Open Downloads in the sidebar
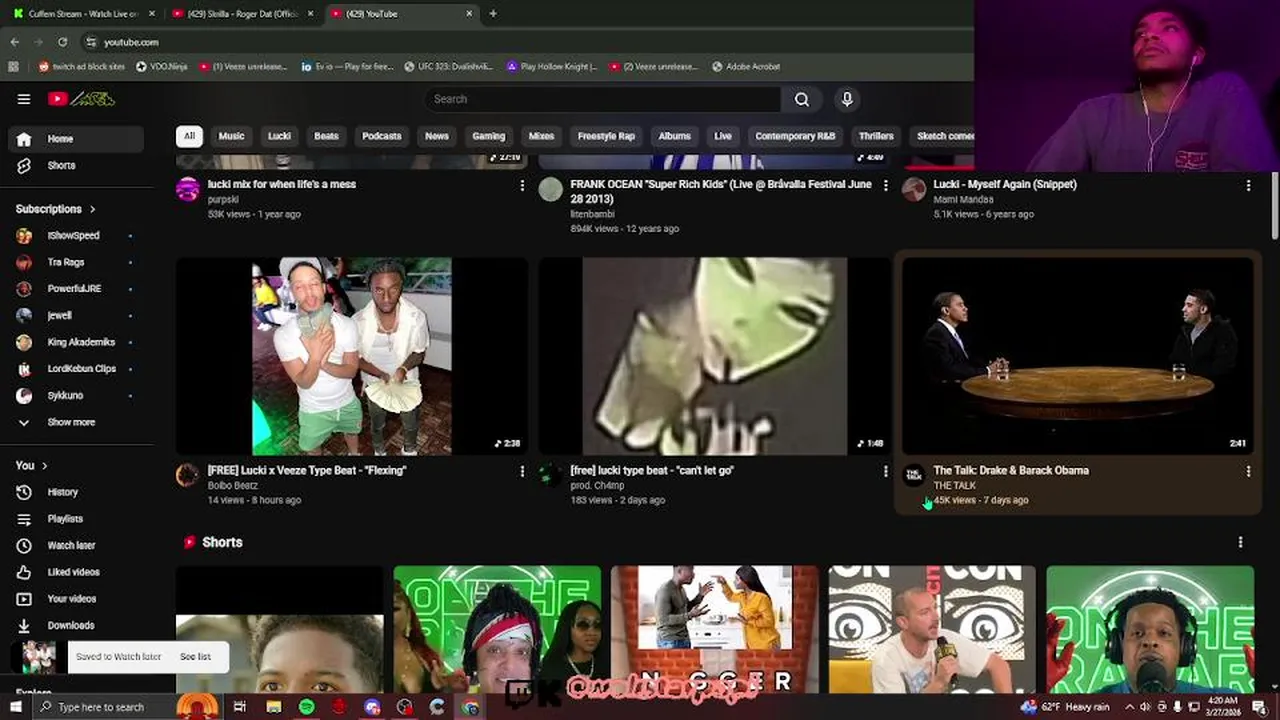This screenshot has width=1280, height=720. click(x=76, y=625)
